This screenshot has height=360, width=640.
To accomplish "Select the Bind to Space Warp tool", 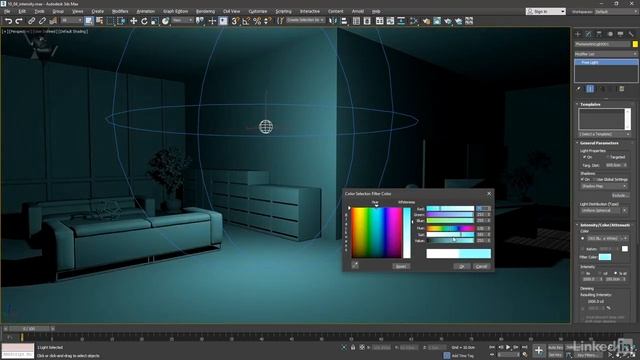I will pos(53,21).
